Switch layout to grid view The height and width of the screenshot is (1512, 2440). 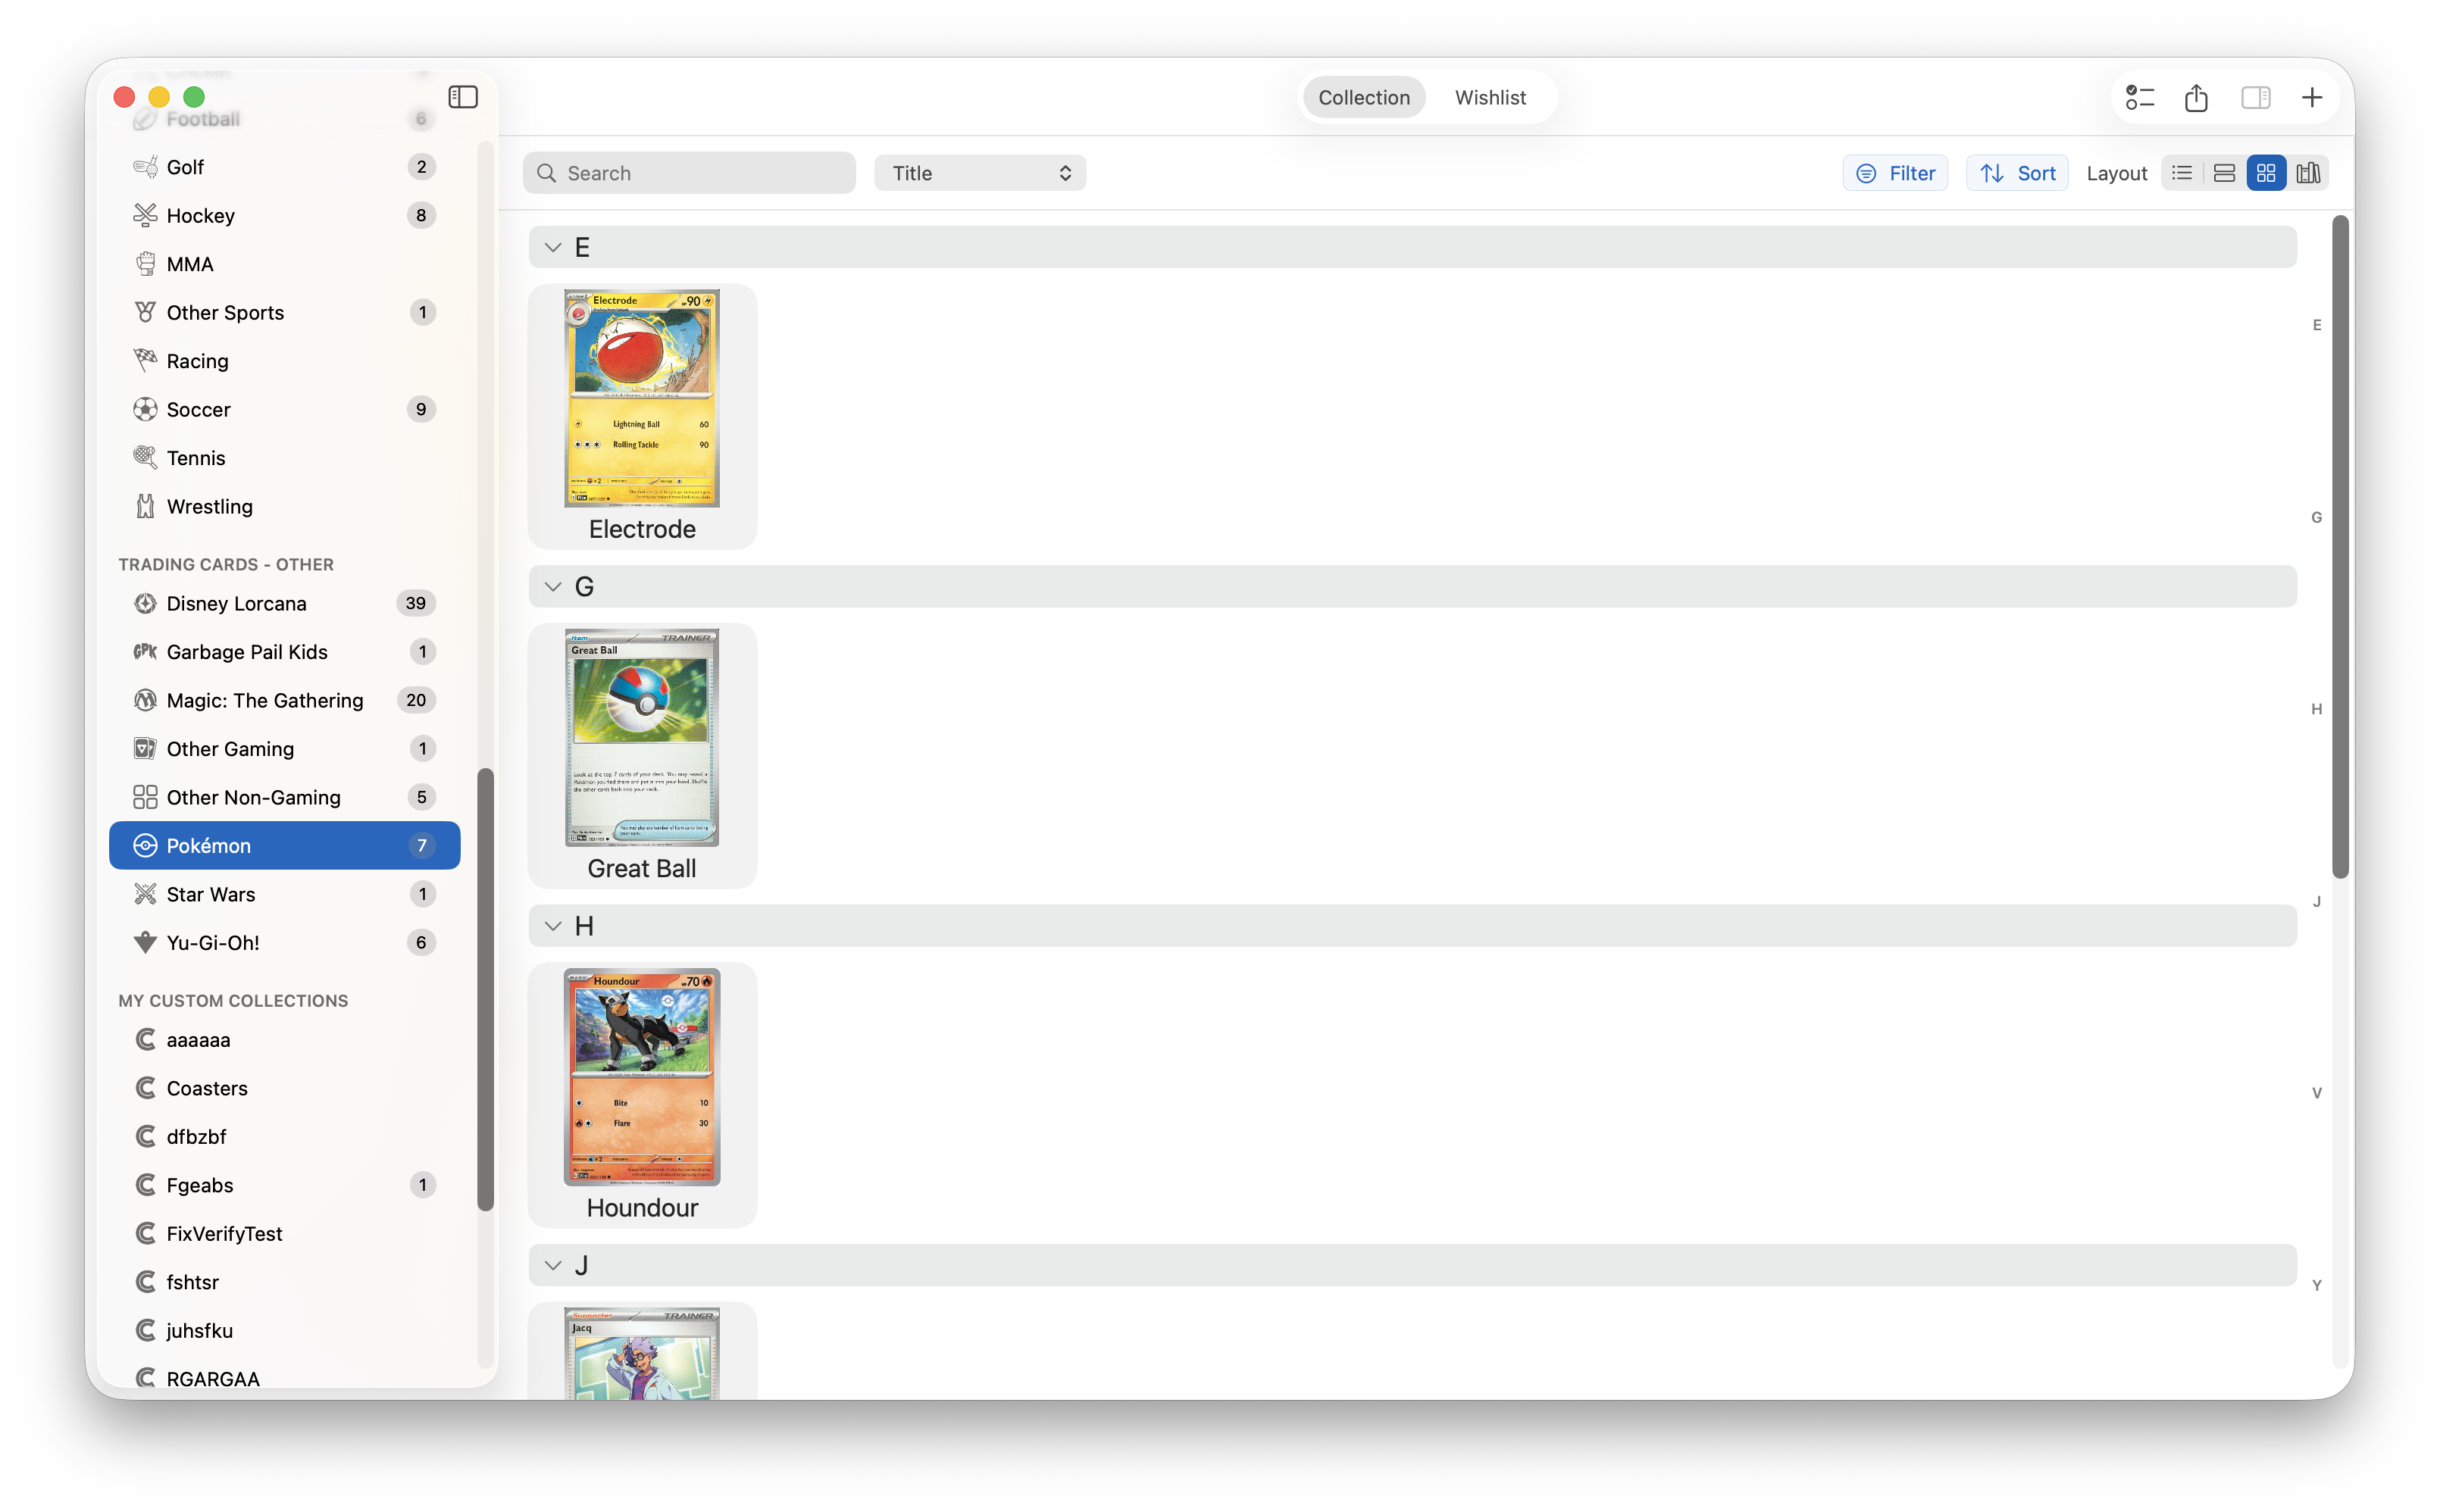click(2265, 172)
